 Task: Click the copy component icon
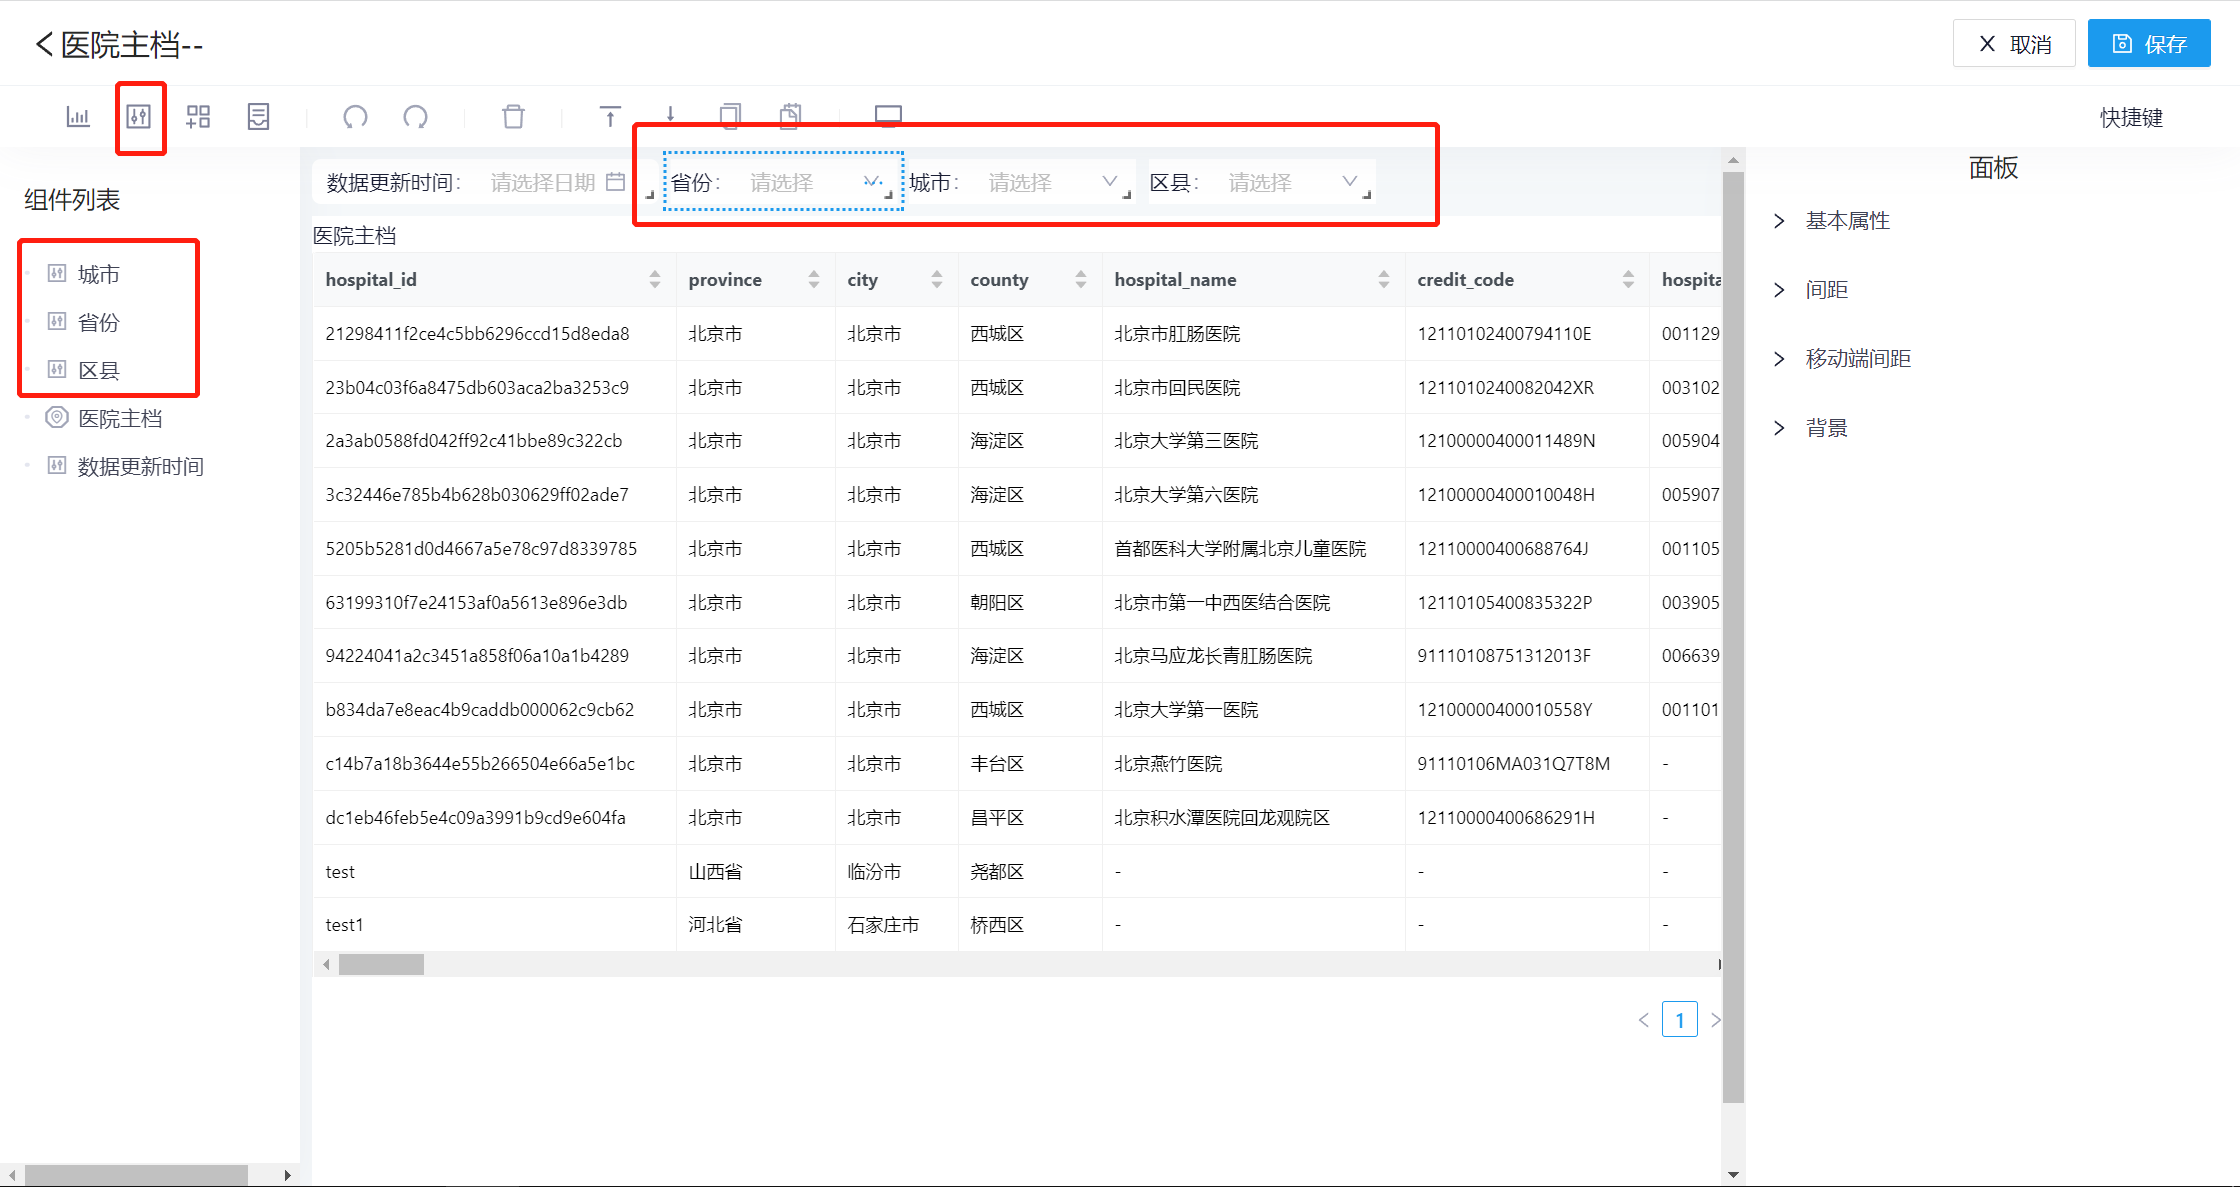pos(729,116)
